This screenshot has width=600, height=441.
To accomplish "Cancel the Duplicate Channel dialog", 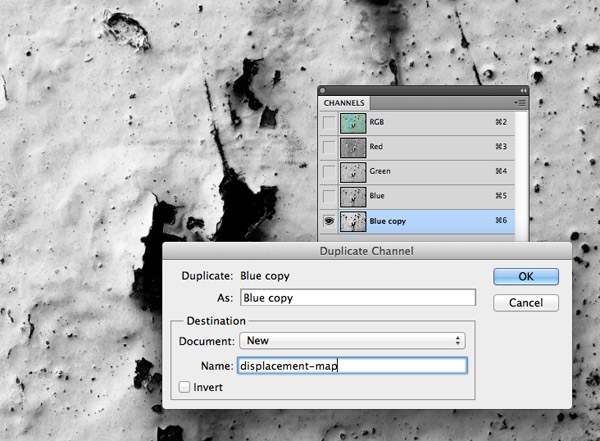I will [x=525, y=302].
